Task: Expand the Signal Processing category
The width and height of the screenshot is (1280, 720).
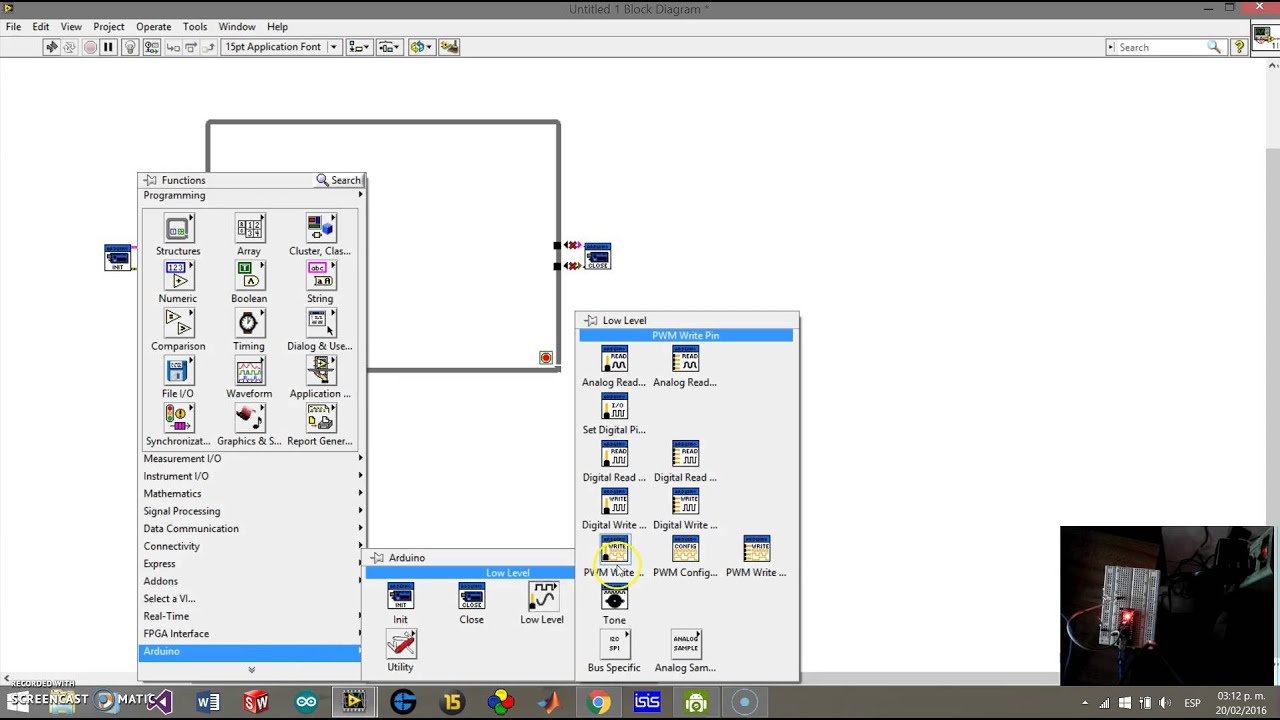Action: (252, 511)
